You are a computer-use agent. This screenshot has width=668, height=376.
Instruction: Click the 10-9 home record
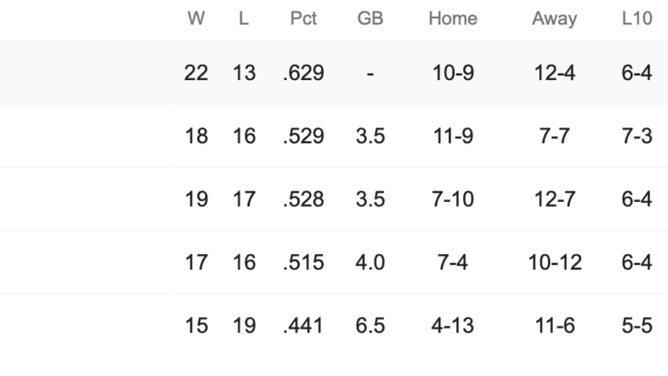[453, 73]
